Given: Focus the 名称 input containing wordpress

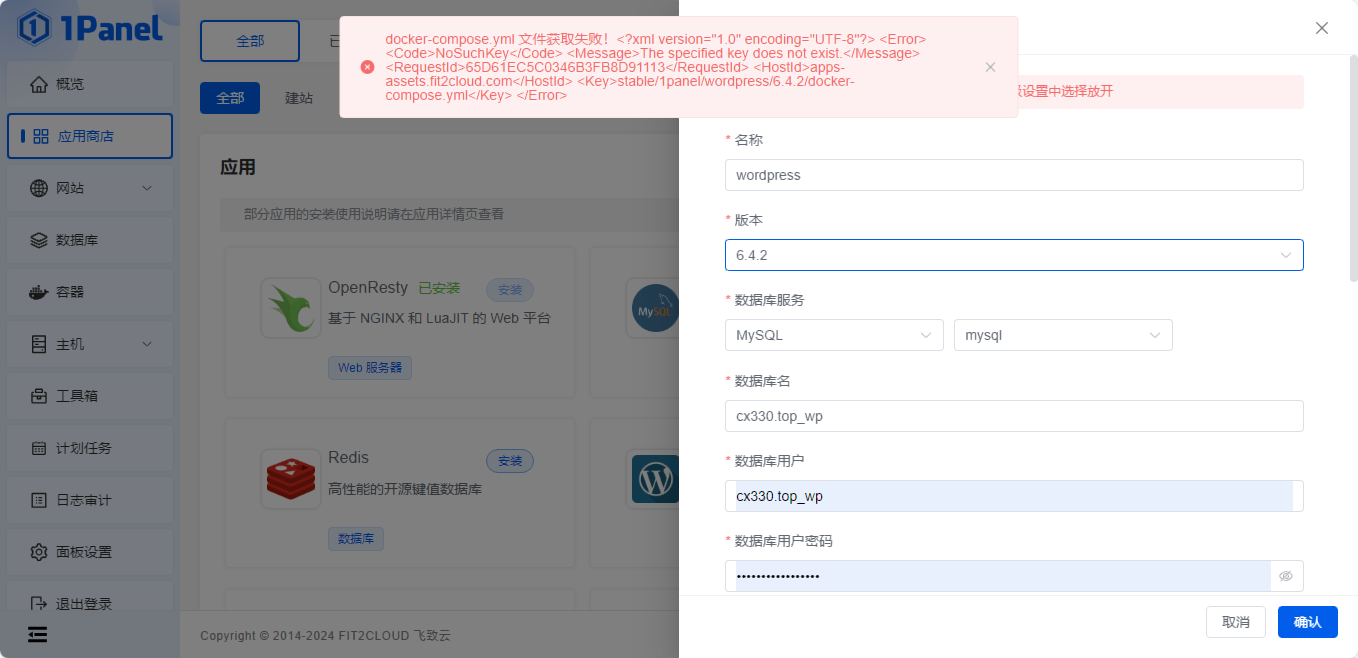Looking at the screenshot, I should click(x=1014, y=175).
